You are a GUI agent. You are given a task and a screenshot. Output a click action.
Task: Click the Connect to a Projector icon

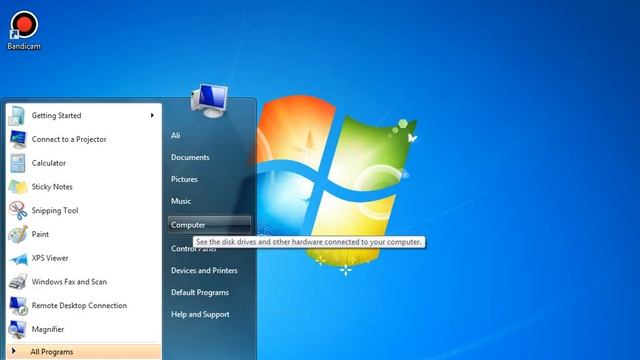click(18, 139)
